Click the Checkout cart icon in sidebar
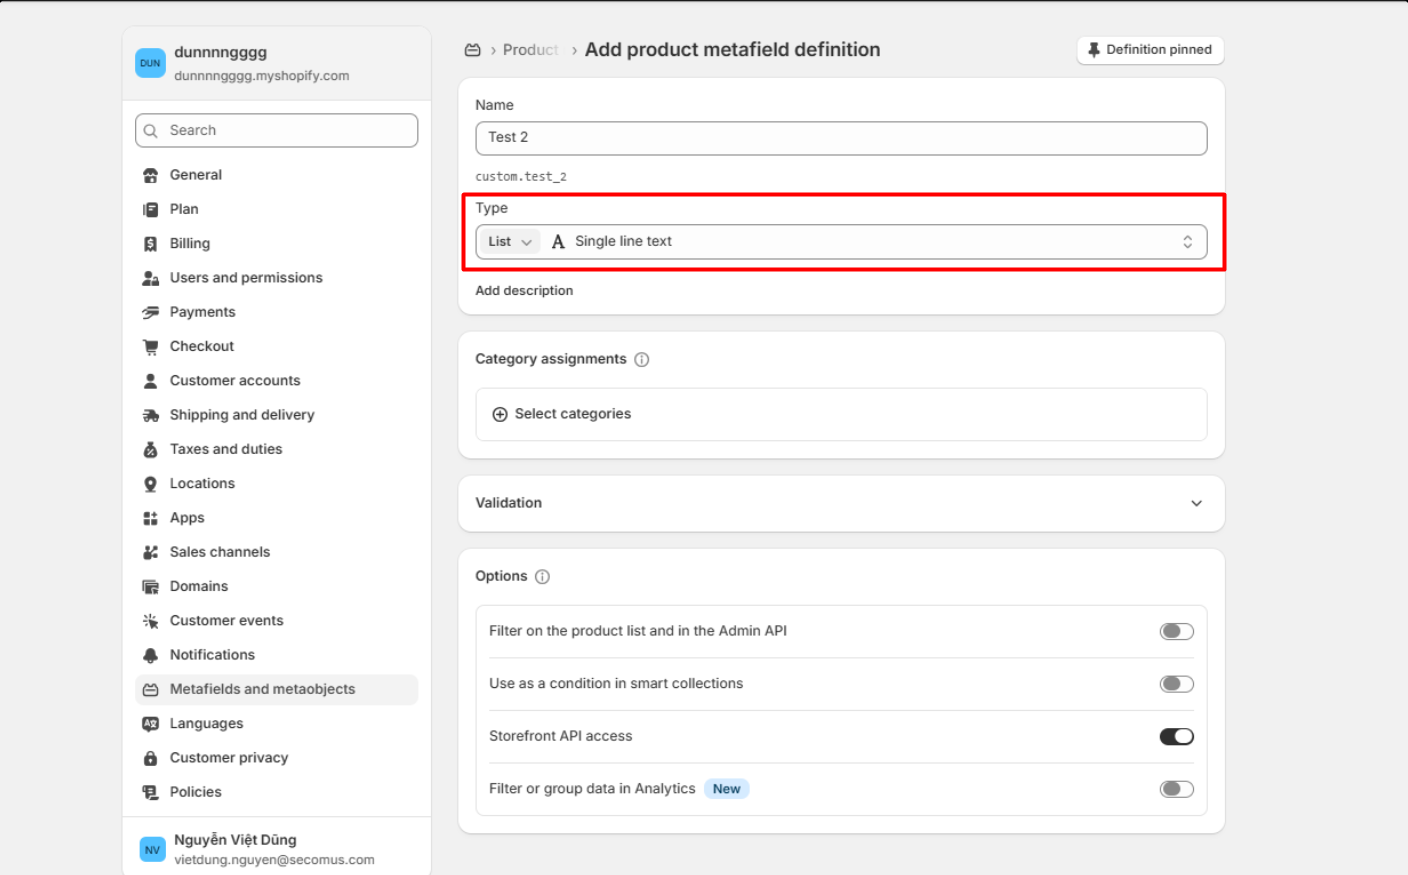This screenshot has width=1408, height=875. 151,347
